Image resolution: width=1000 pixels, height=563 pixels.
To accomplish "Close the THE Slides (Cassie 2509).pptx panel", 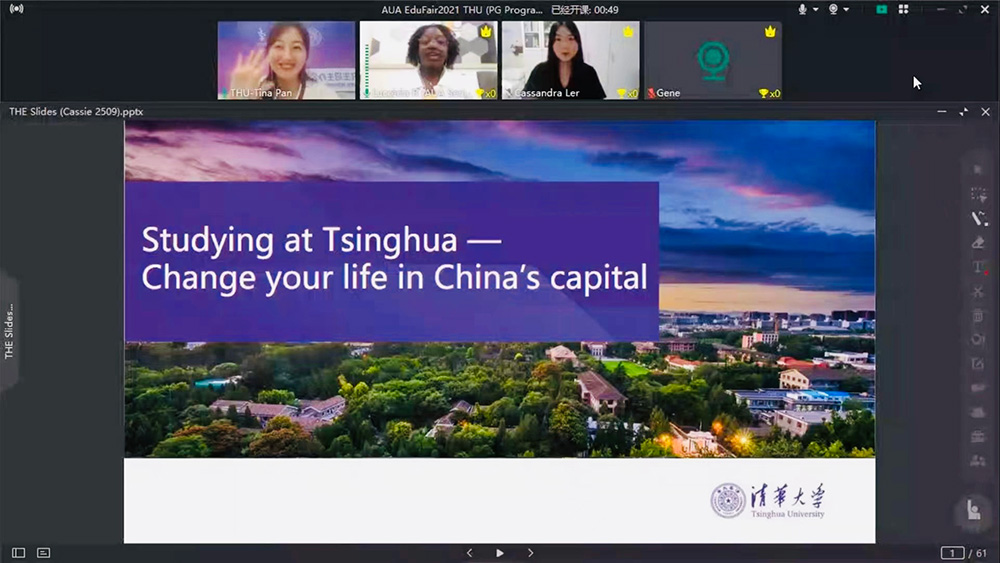I will point(985,112).
